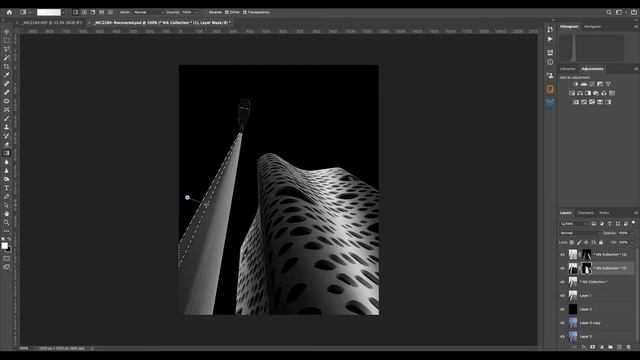
Task: Hide the Nik Collection (2) layer
Action: coord(562,255)
